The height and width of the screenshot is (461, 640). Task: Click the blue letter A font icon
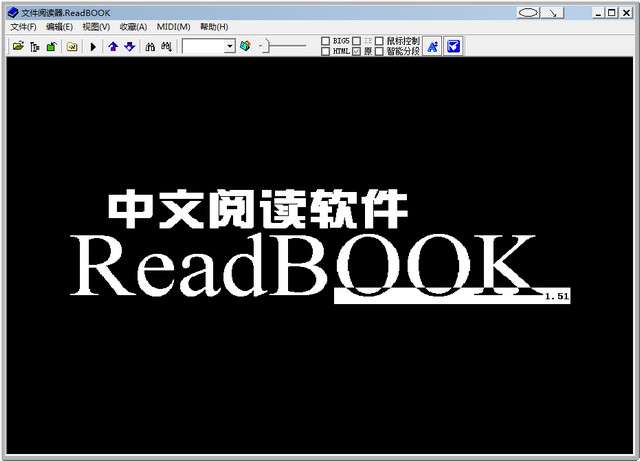pos(432,46)
